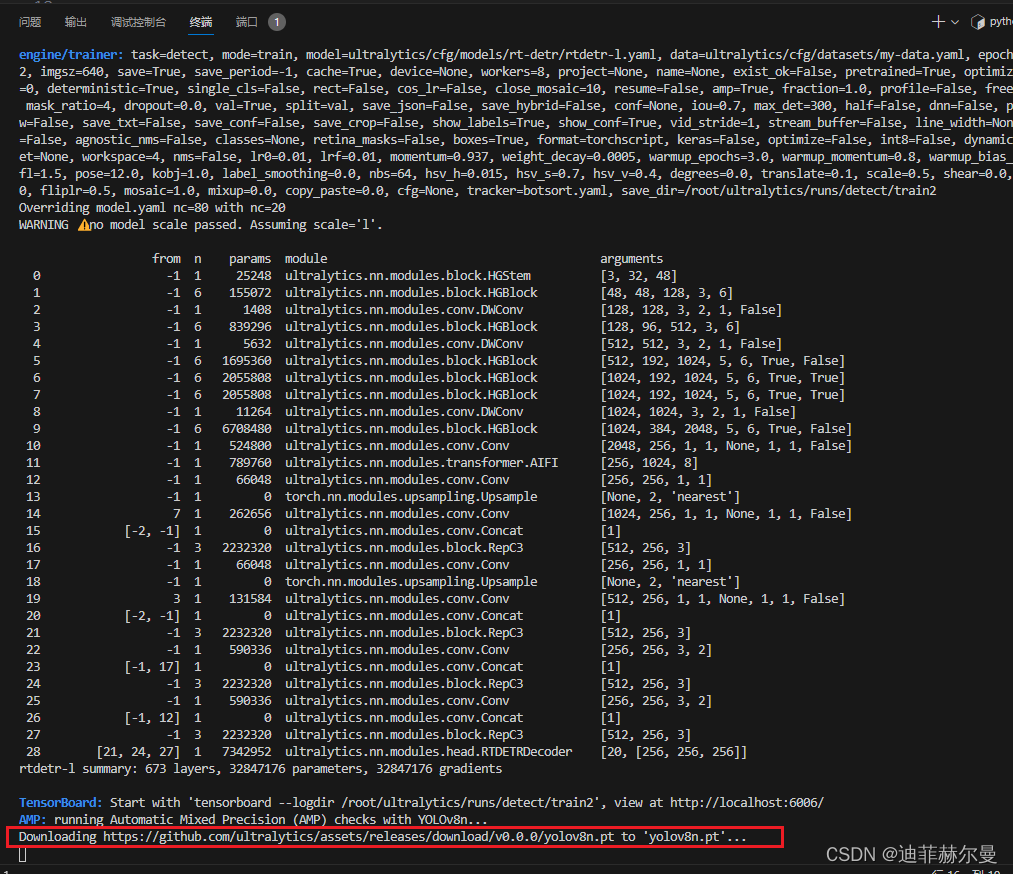Viewport: 1013px width, 874px height.
Task: Click the 'TensorBoard:' label
Action: pos(61,802)
